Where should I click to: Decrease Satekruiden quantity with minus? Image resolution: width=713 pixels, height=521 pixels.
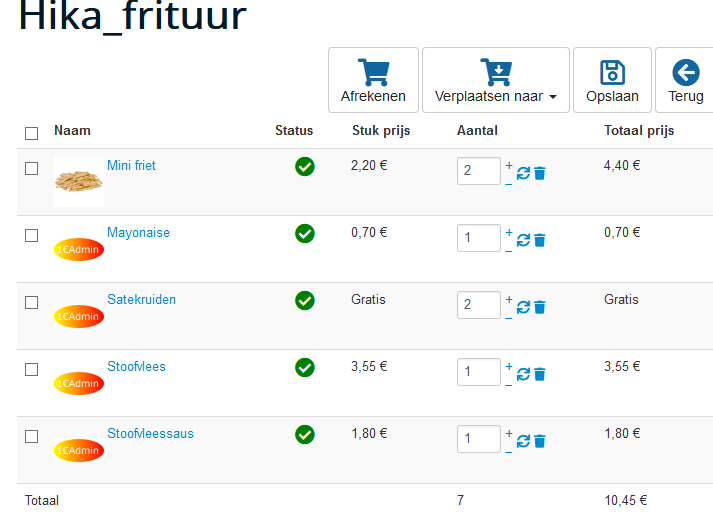tap(508, 317)
